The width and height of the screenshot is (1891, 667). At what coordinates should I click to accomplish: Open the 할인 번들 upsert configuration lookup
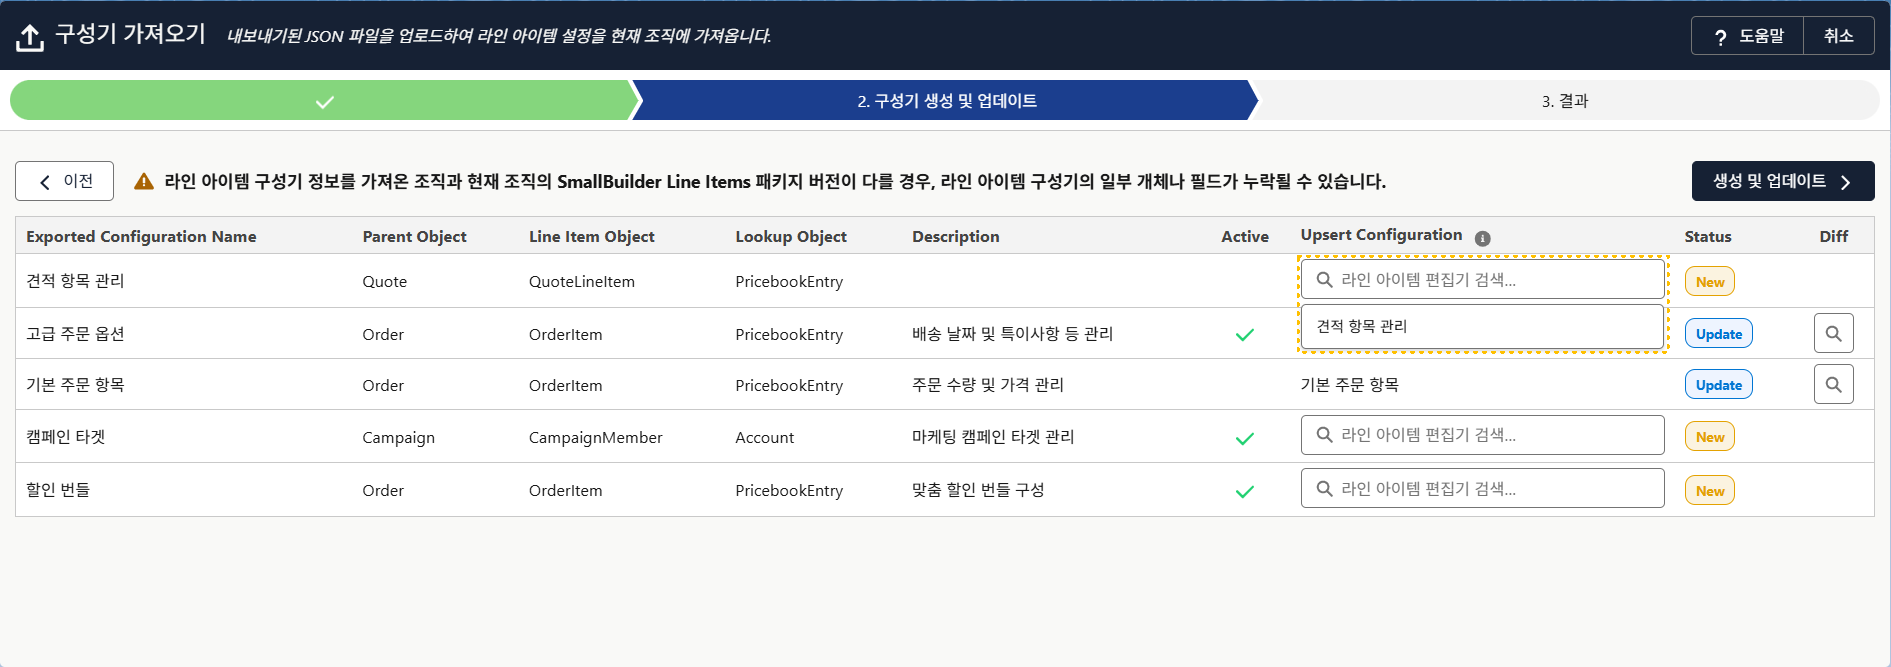[1482, 489]
